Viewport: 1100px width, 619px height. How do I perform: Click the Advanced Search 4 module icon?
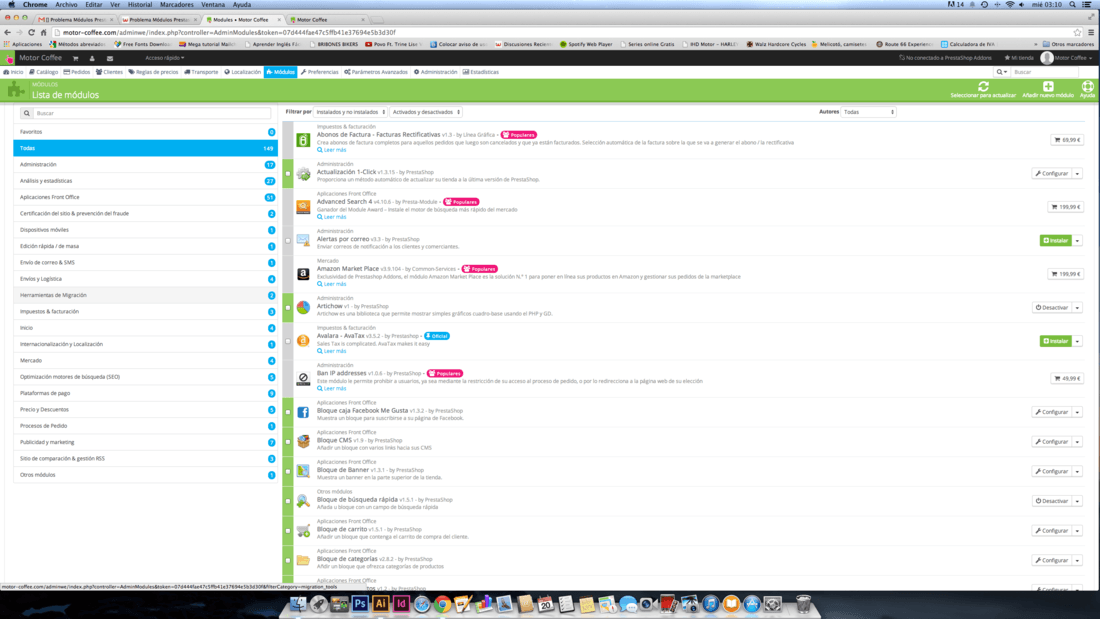(x=303, y=207)
